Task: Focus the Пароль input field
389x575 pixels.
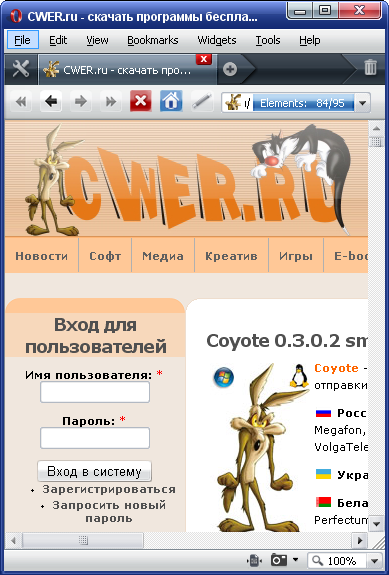Action: click(x=95, y=438)
